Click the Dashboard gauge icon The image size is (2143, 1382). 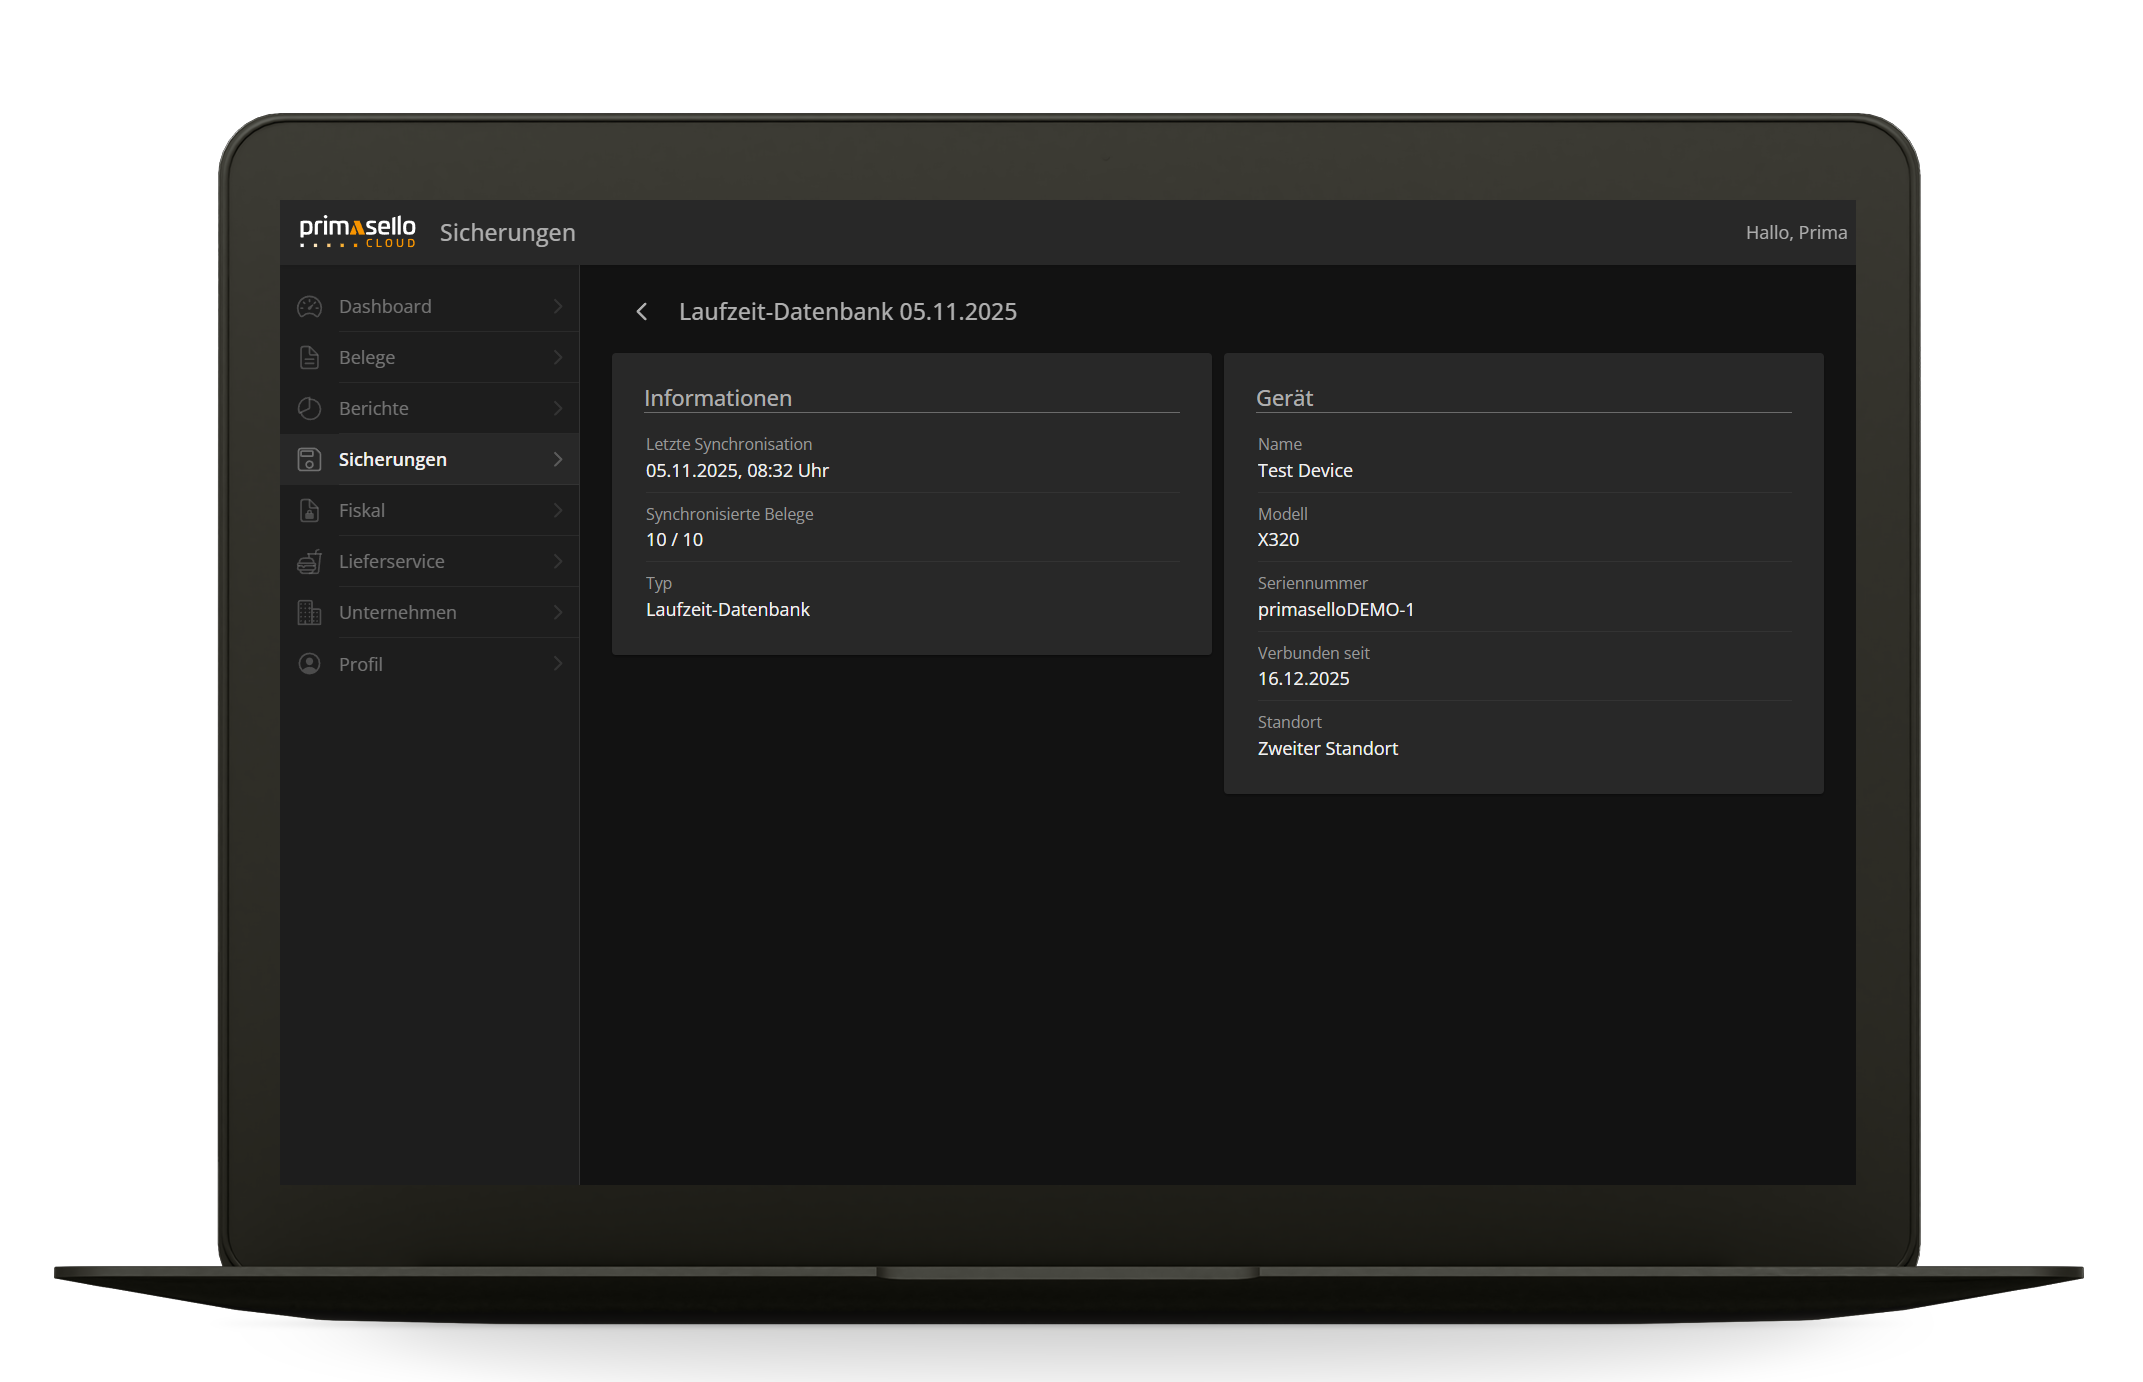tap(310, 307)
